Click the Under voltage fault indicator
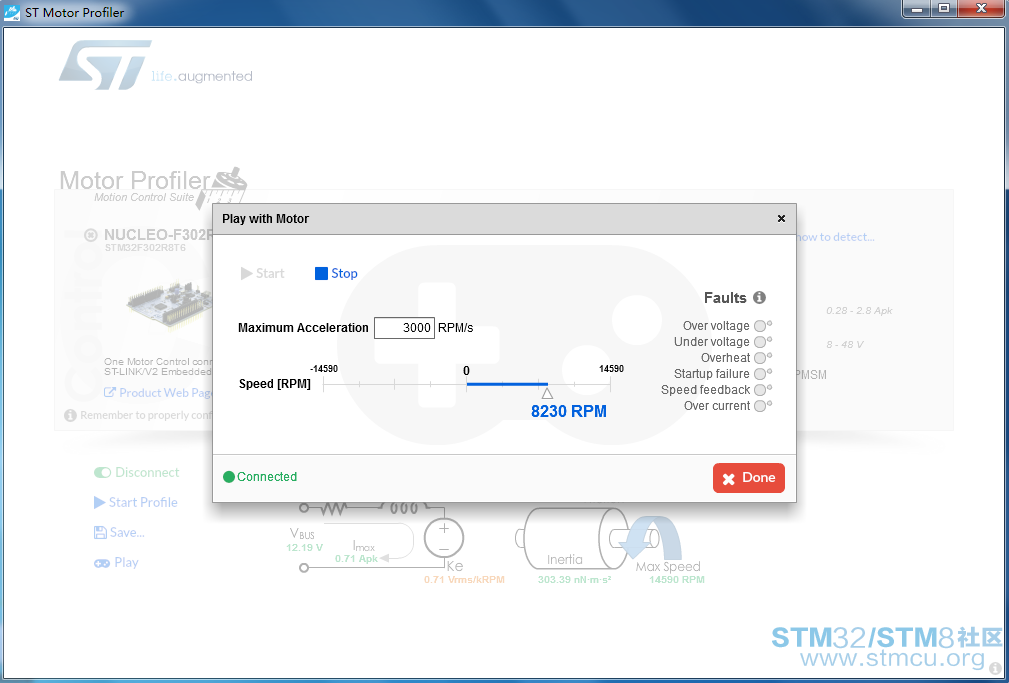Viewport: 1009px width, 683px height. 760,342
